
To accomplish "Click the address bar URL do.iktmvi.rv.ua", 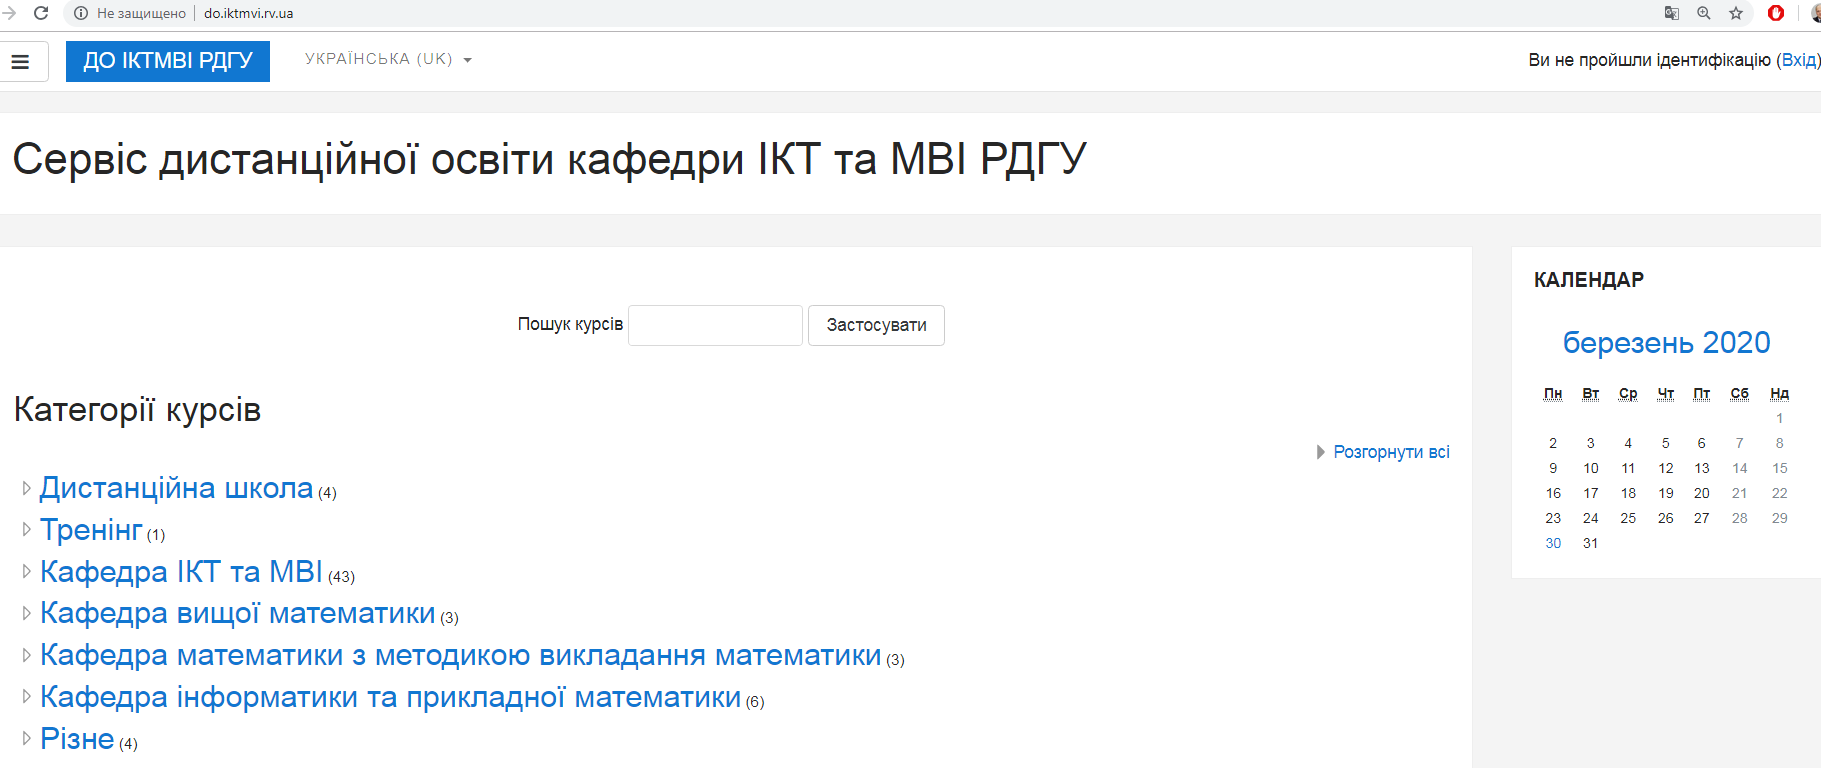I will pos(249,13).
